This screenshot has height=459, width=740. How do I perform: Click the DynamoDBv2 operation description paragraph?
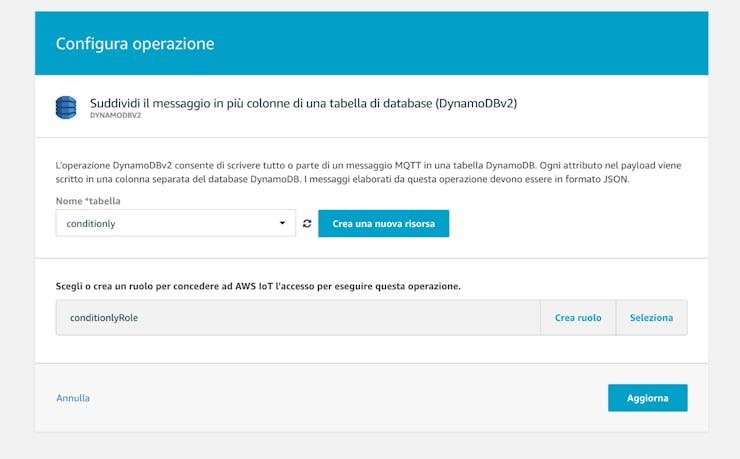[x=369, y=172]
